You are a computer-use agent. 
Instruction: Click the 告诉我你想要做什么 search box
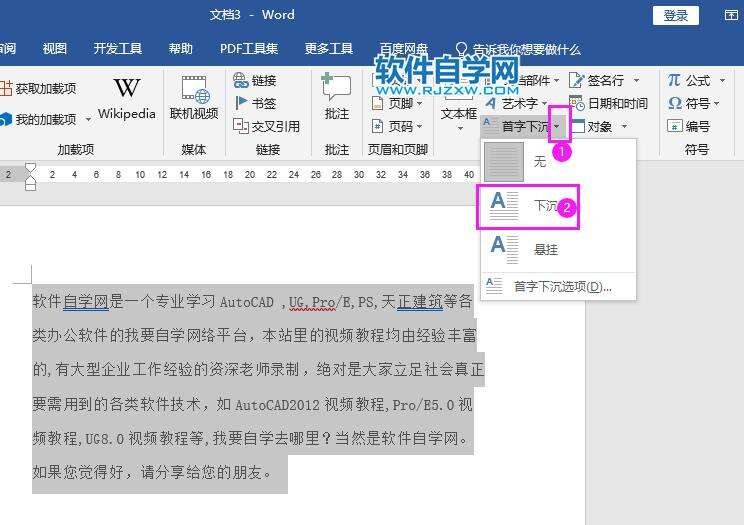(518, 49)
